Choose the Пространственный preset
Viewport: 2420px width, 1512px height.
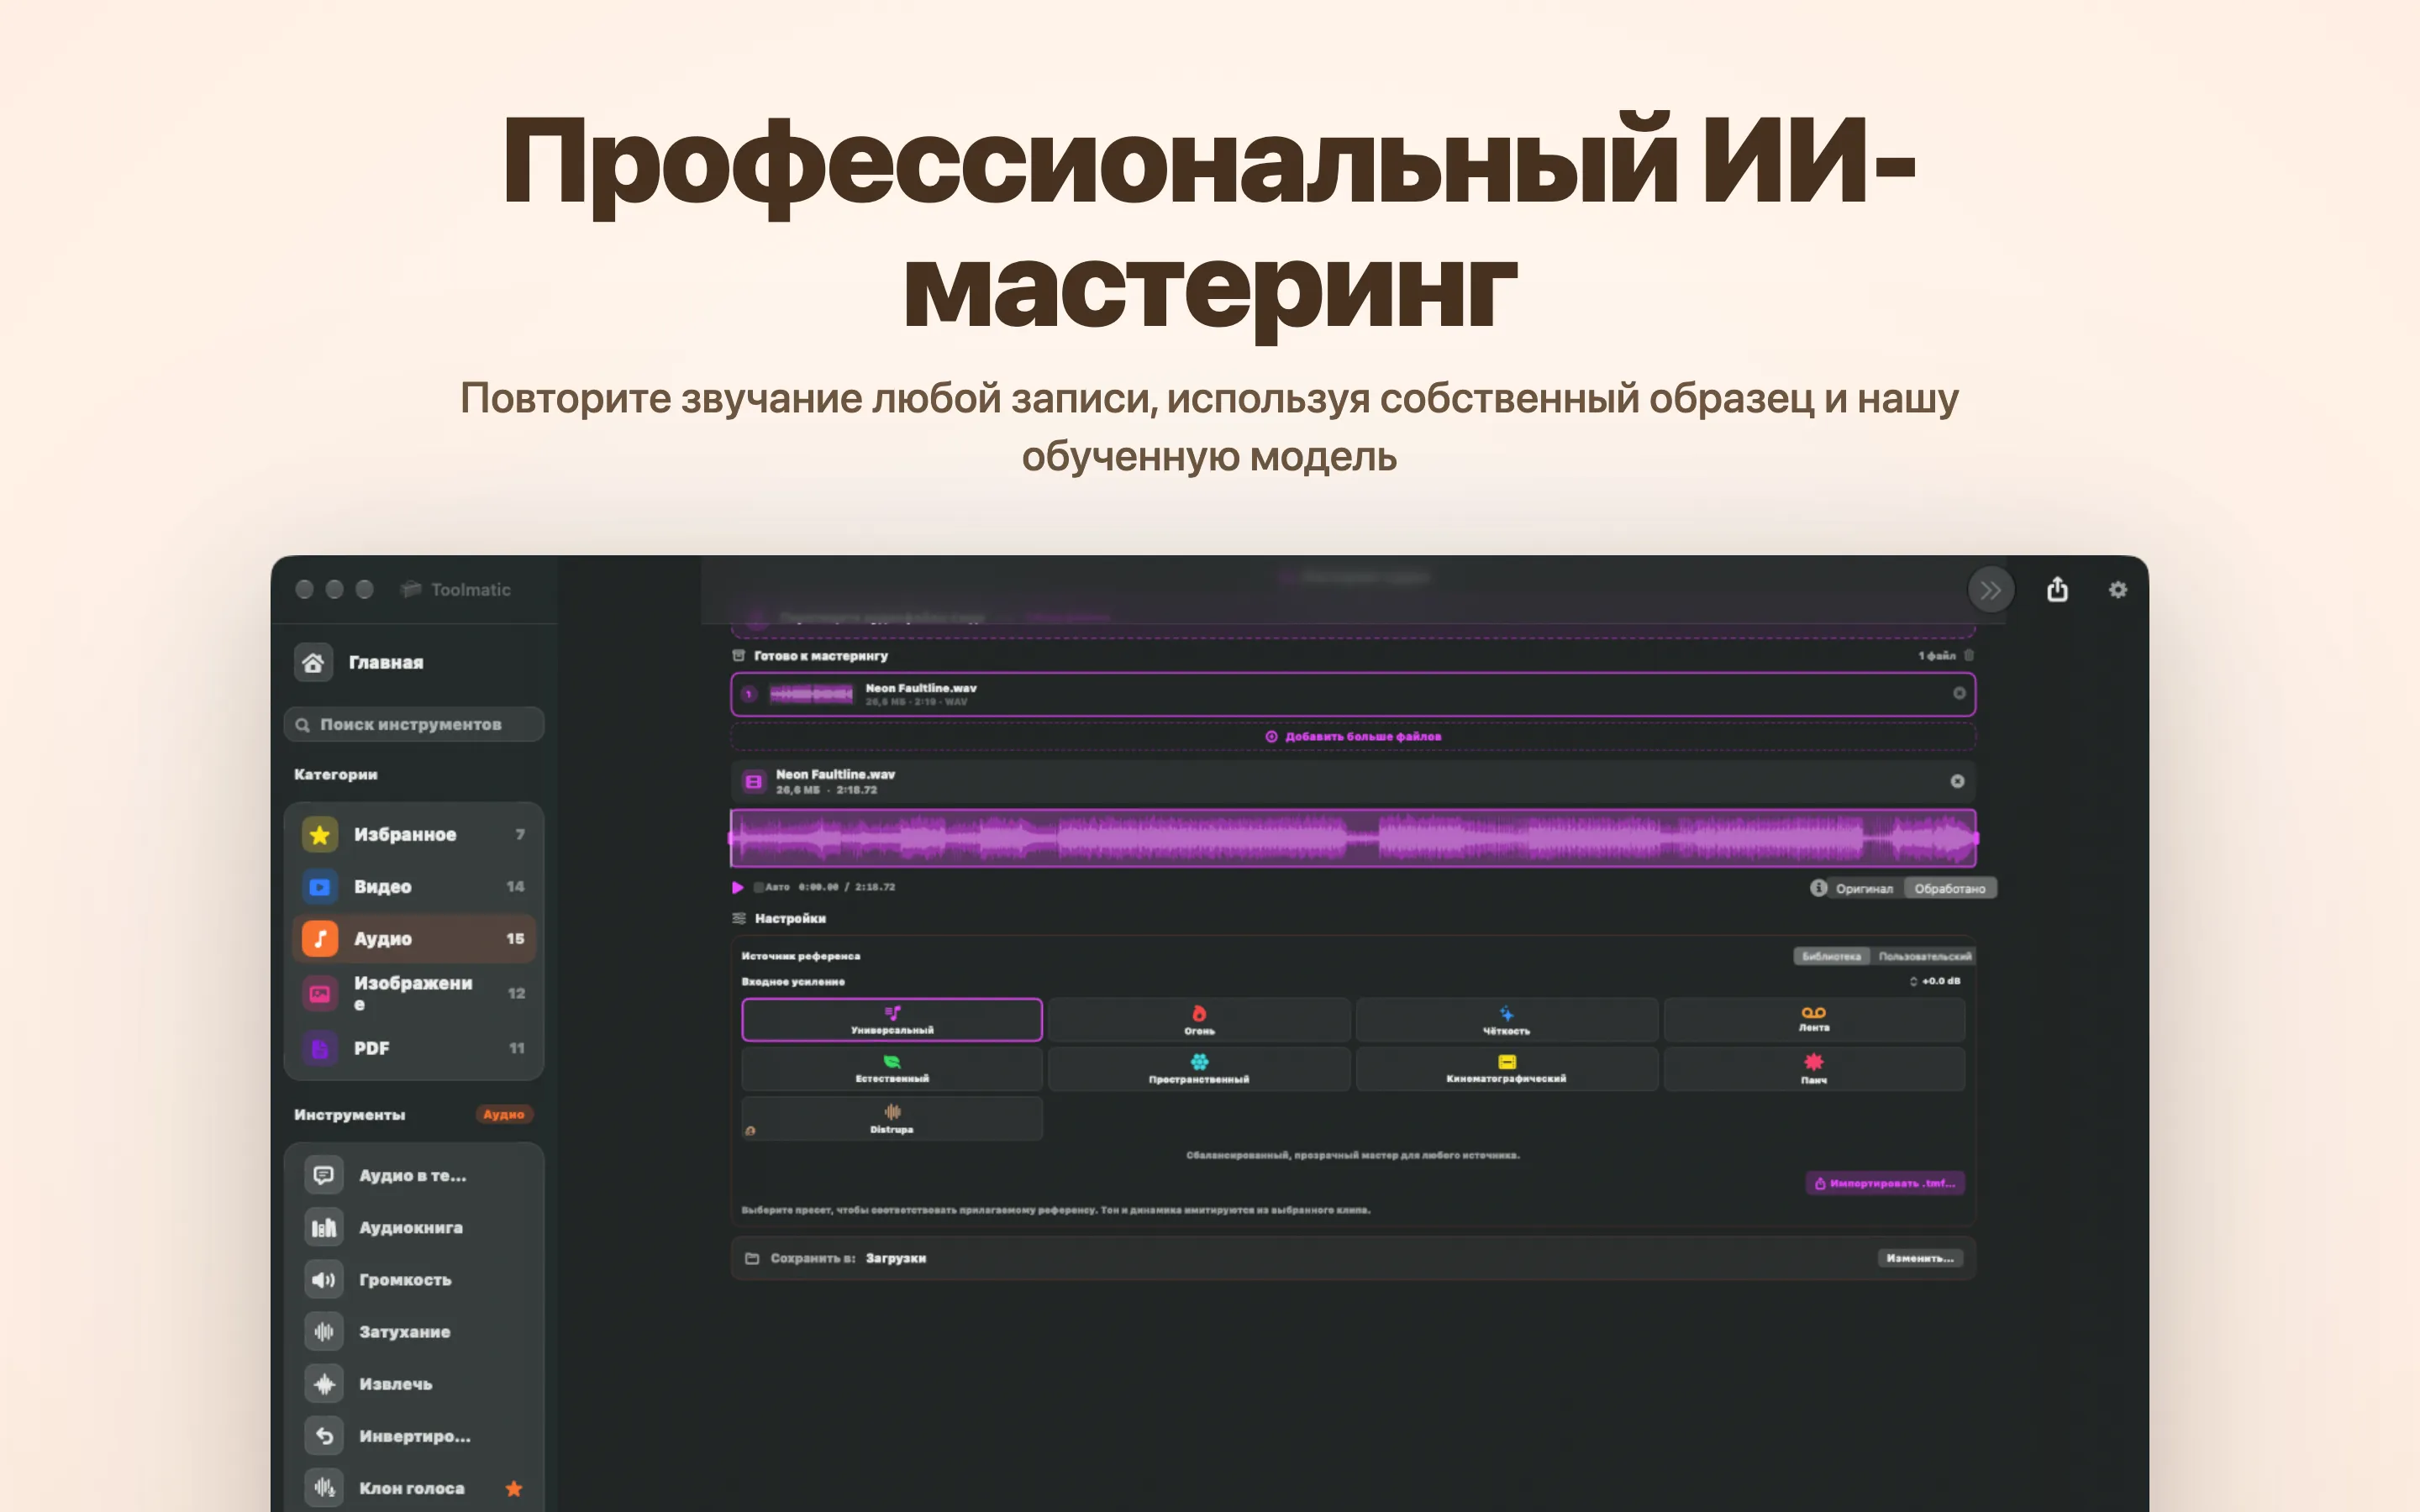pyautogui.click(x=1199, y=1069)
